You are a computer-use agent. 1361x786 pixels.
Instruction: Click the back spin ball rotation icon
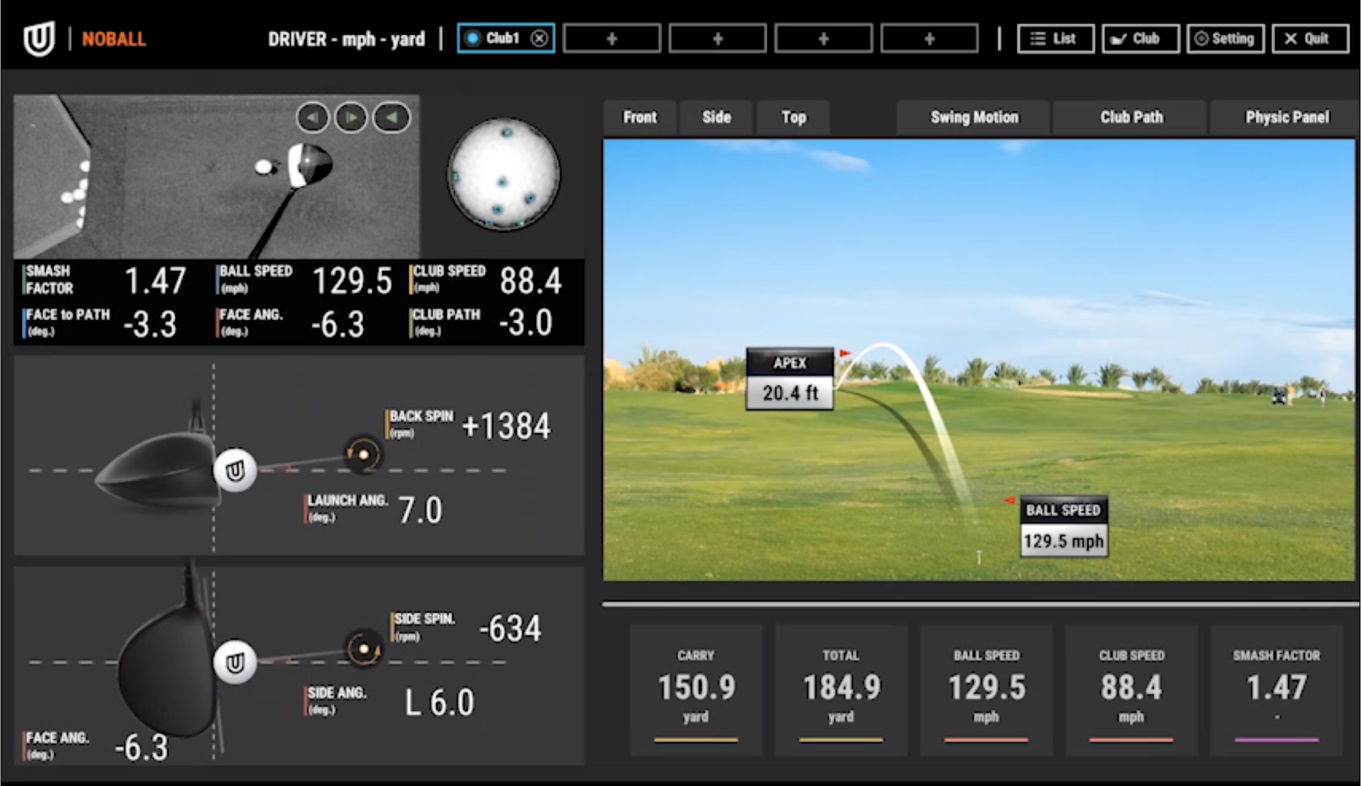363,454
